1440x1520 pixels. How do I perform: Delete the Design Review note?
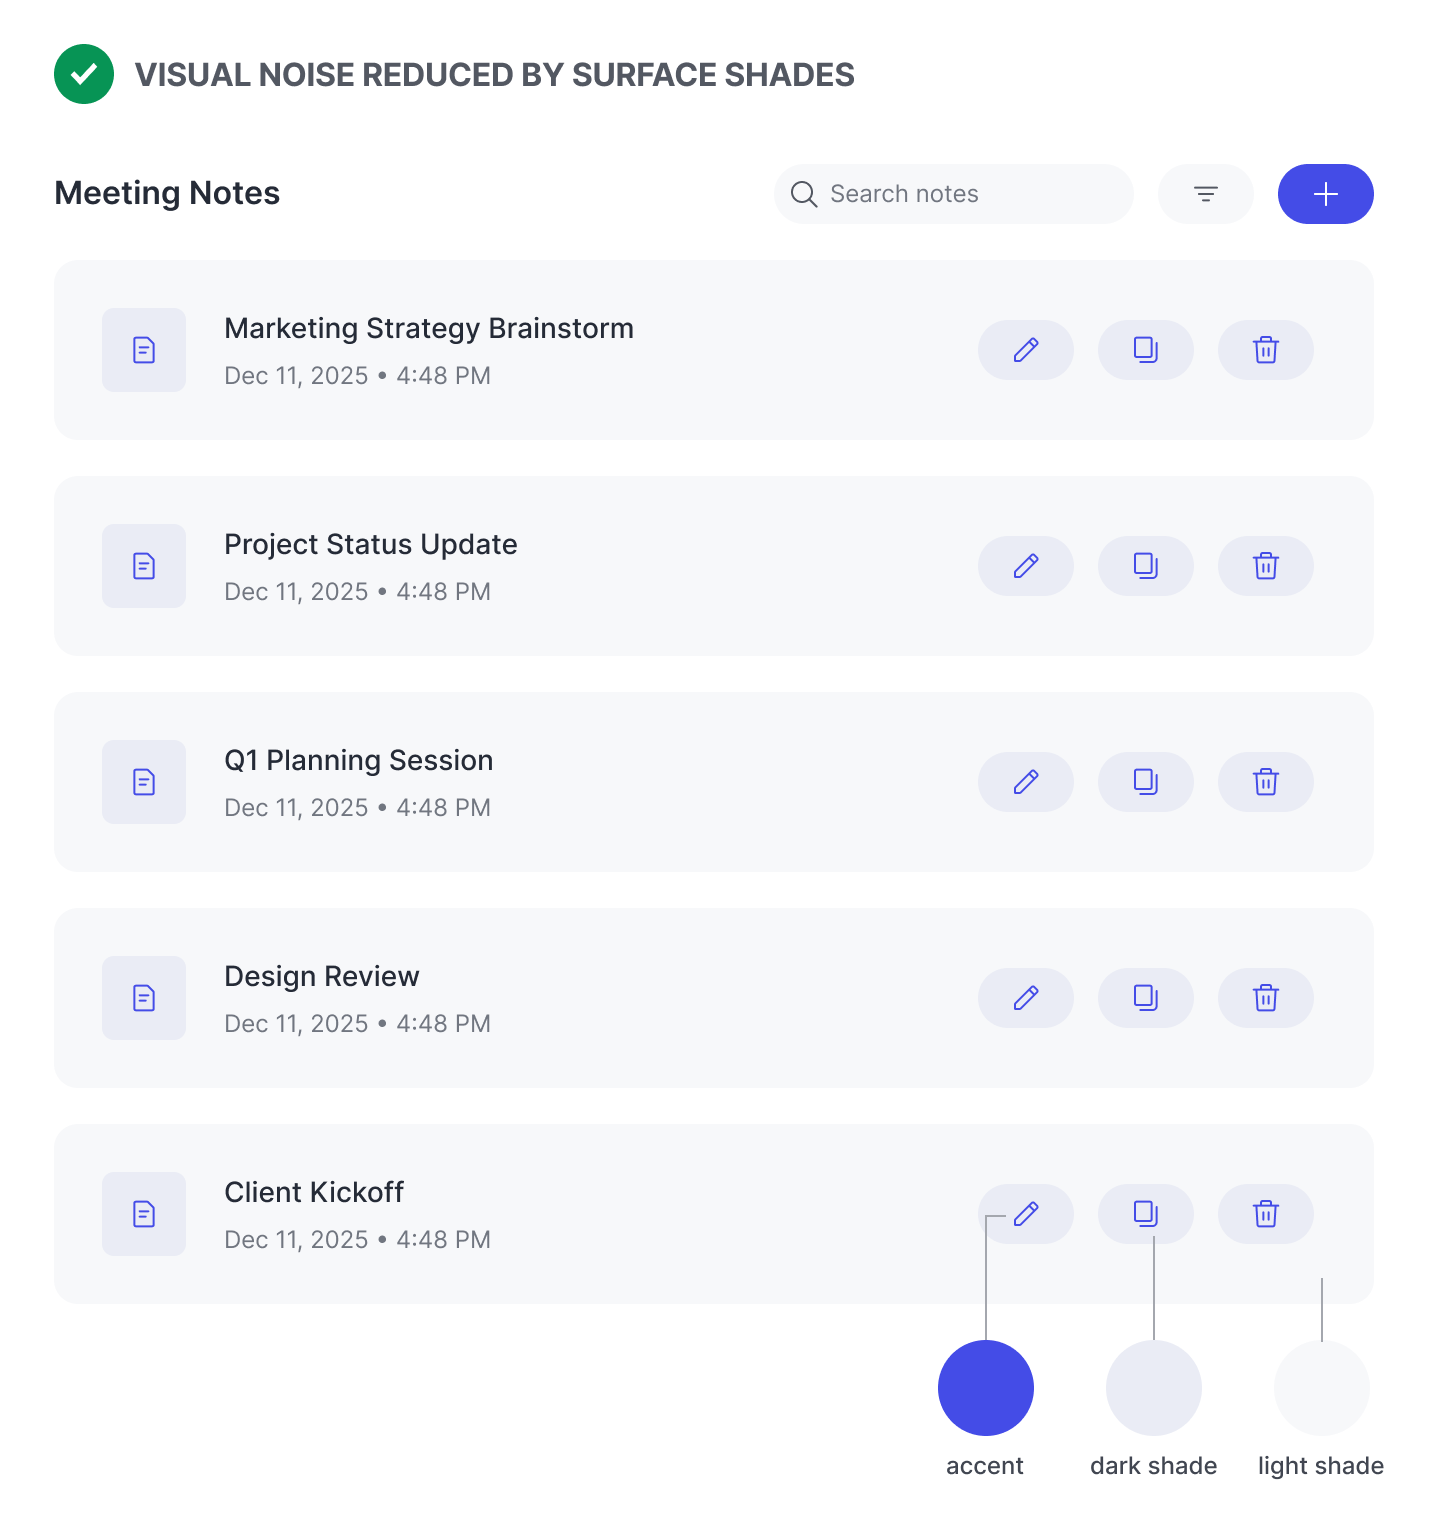1265,998
